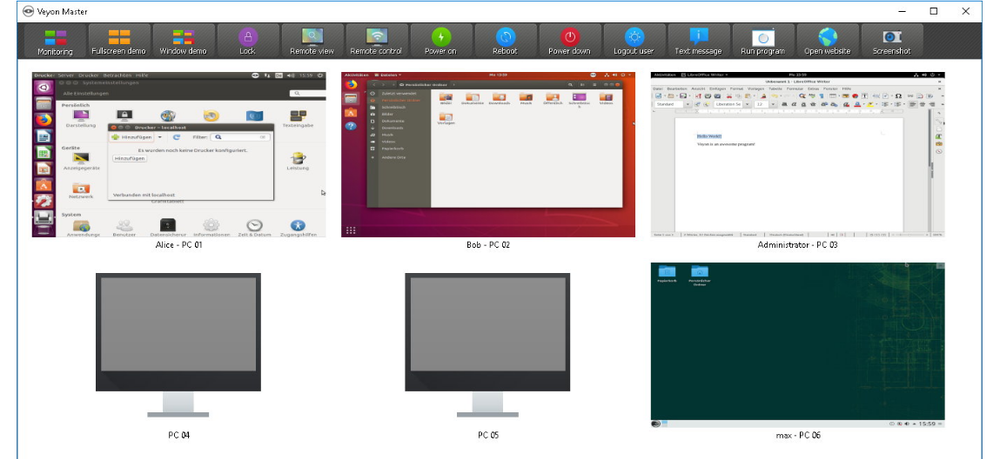Select Administrator - PC 03 screen thumbnail
The width and height of the screenshot is (1000, 459).
click(x=797, y=154)
